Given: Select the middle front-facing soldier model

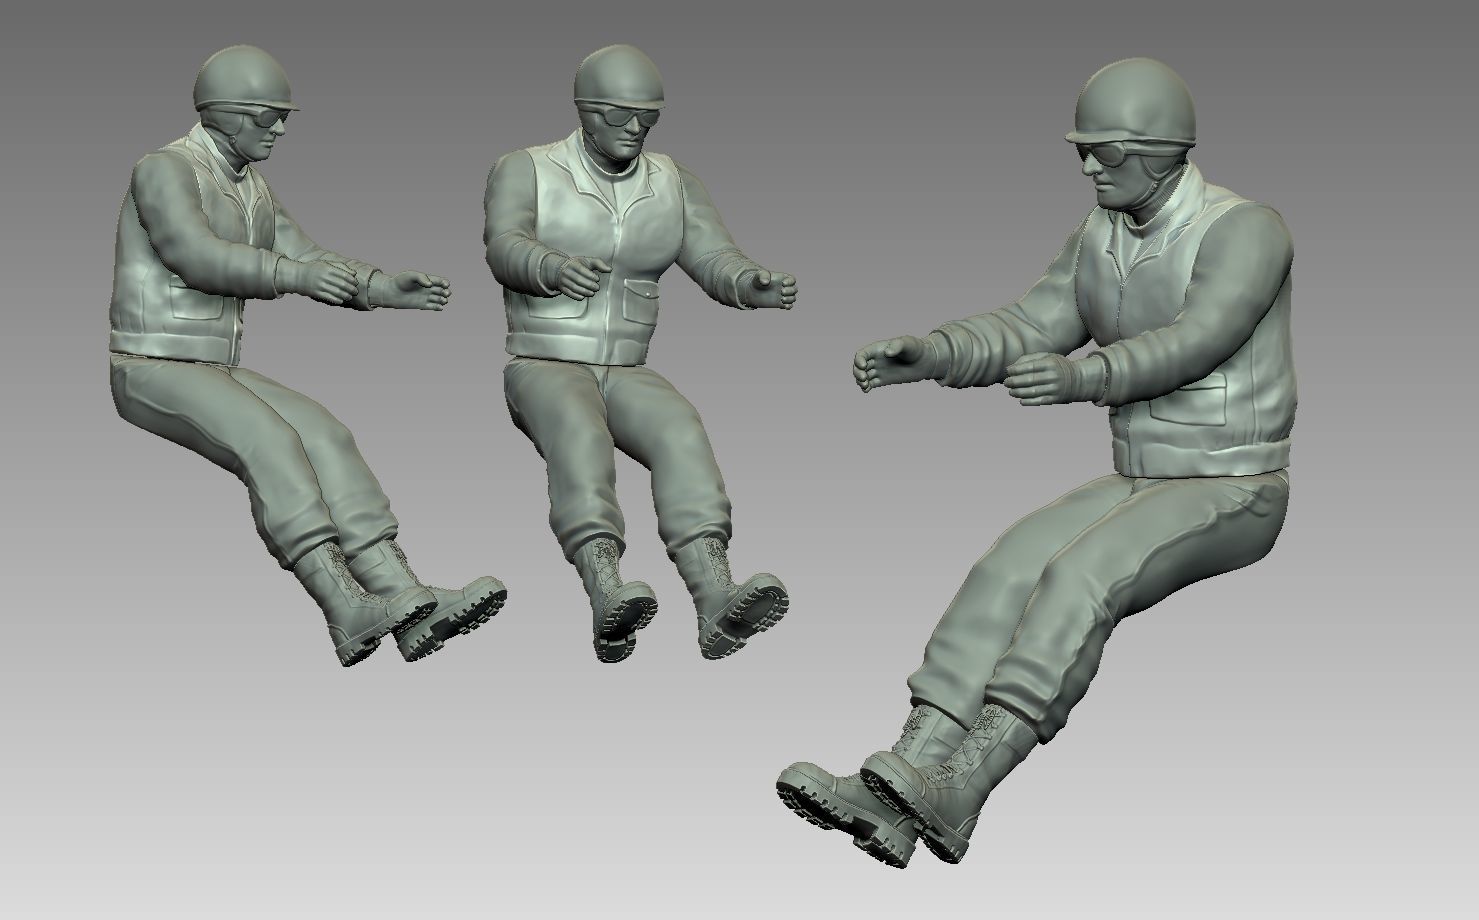Looking at the screenshot, I should (618, 300).
